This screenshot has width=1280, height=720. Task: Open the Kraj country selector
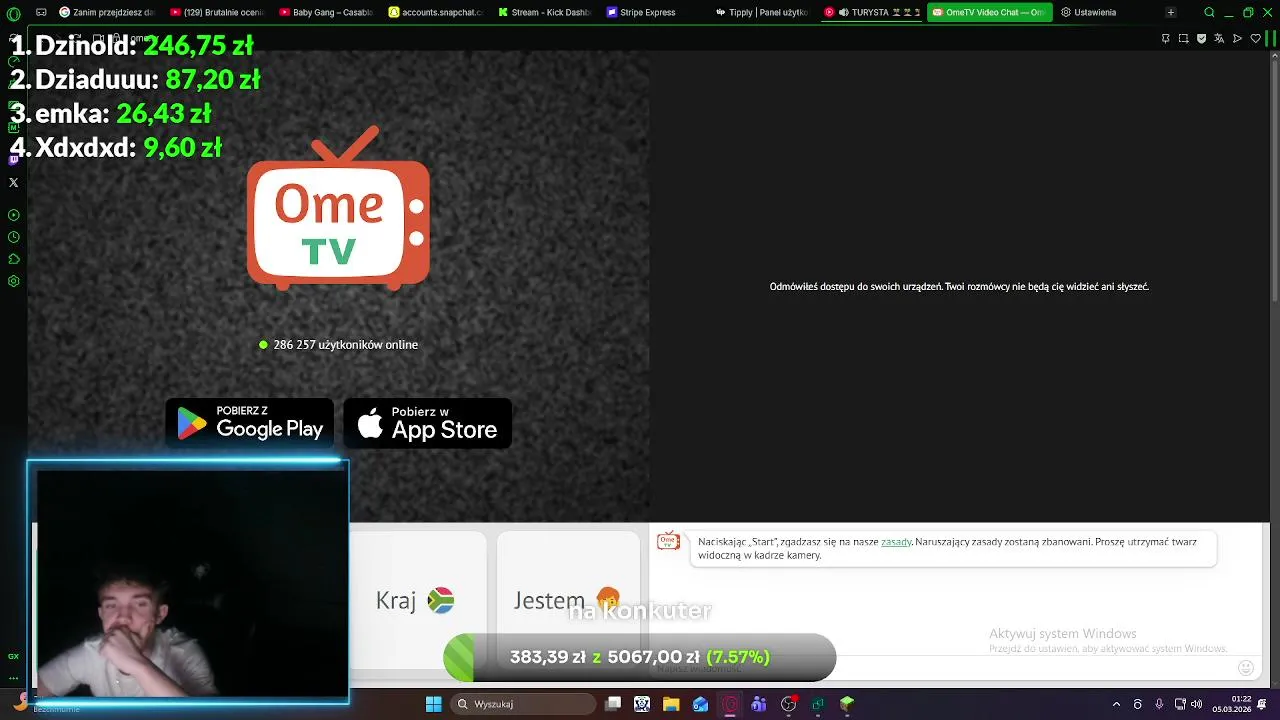click(x=415, y=600)
